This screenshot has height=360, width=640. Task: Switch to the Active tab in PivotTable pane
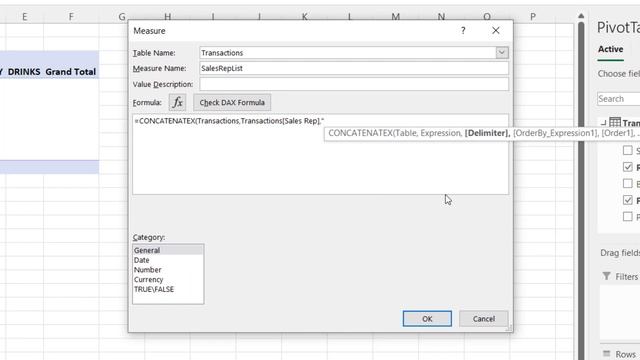610,49
